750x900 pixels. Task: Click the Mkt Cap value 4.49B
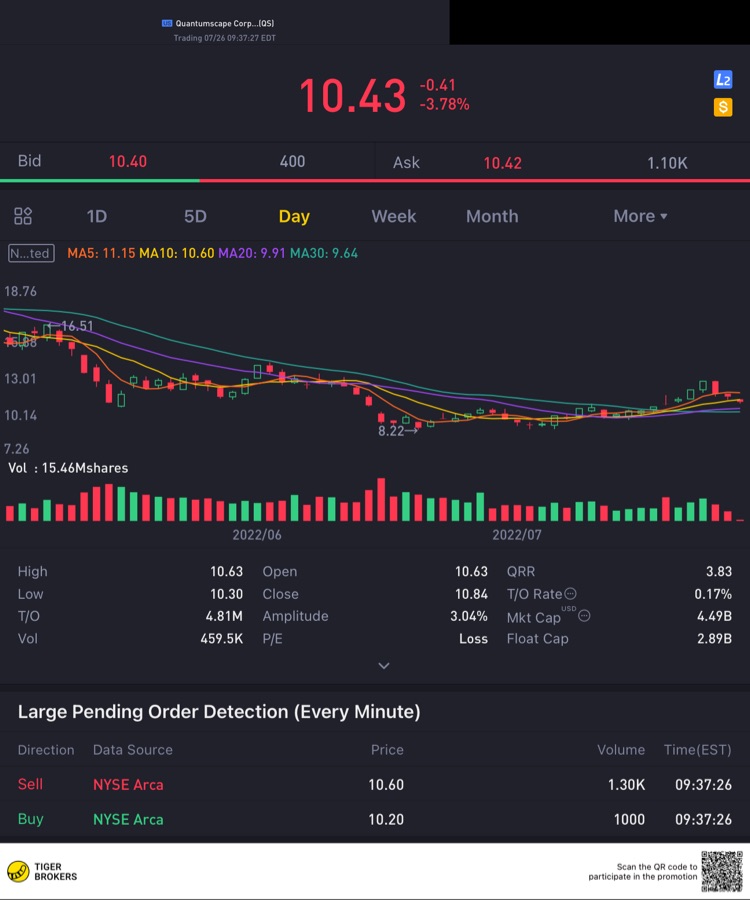[714, 616]
